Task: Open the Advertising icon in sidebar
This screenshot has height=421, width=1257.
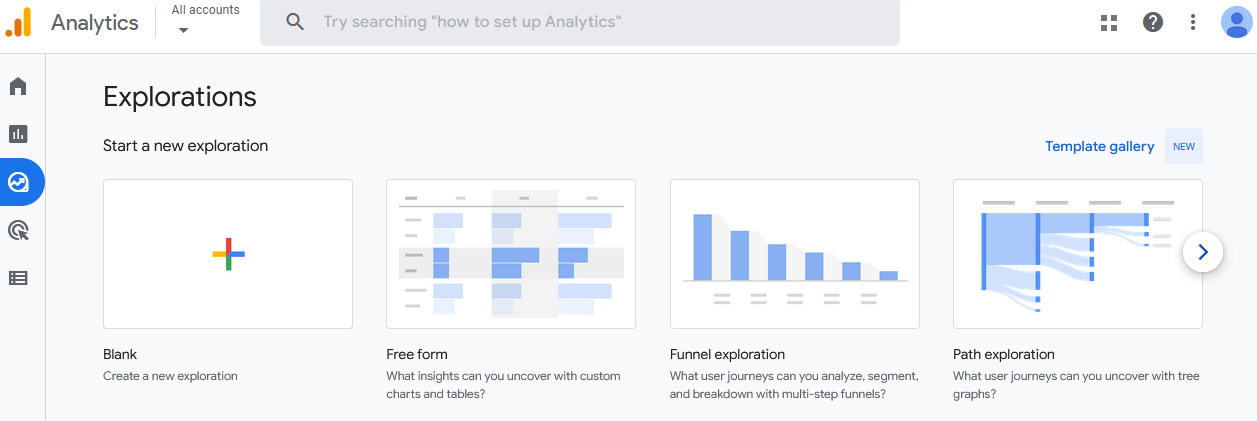Action: [x=18, y=230]
